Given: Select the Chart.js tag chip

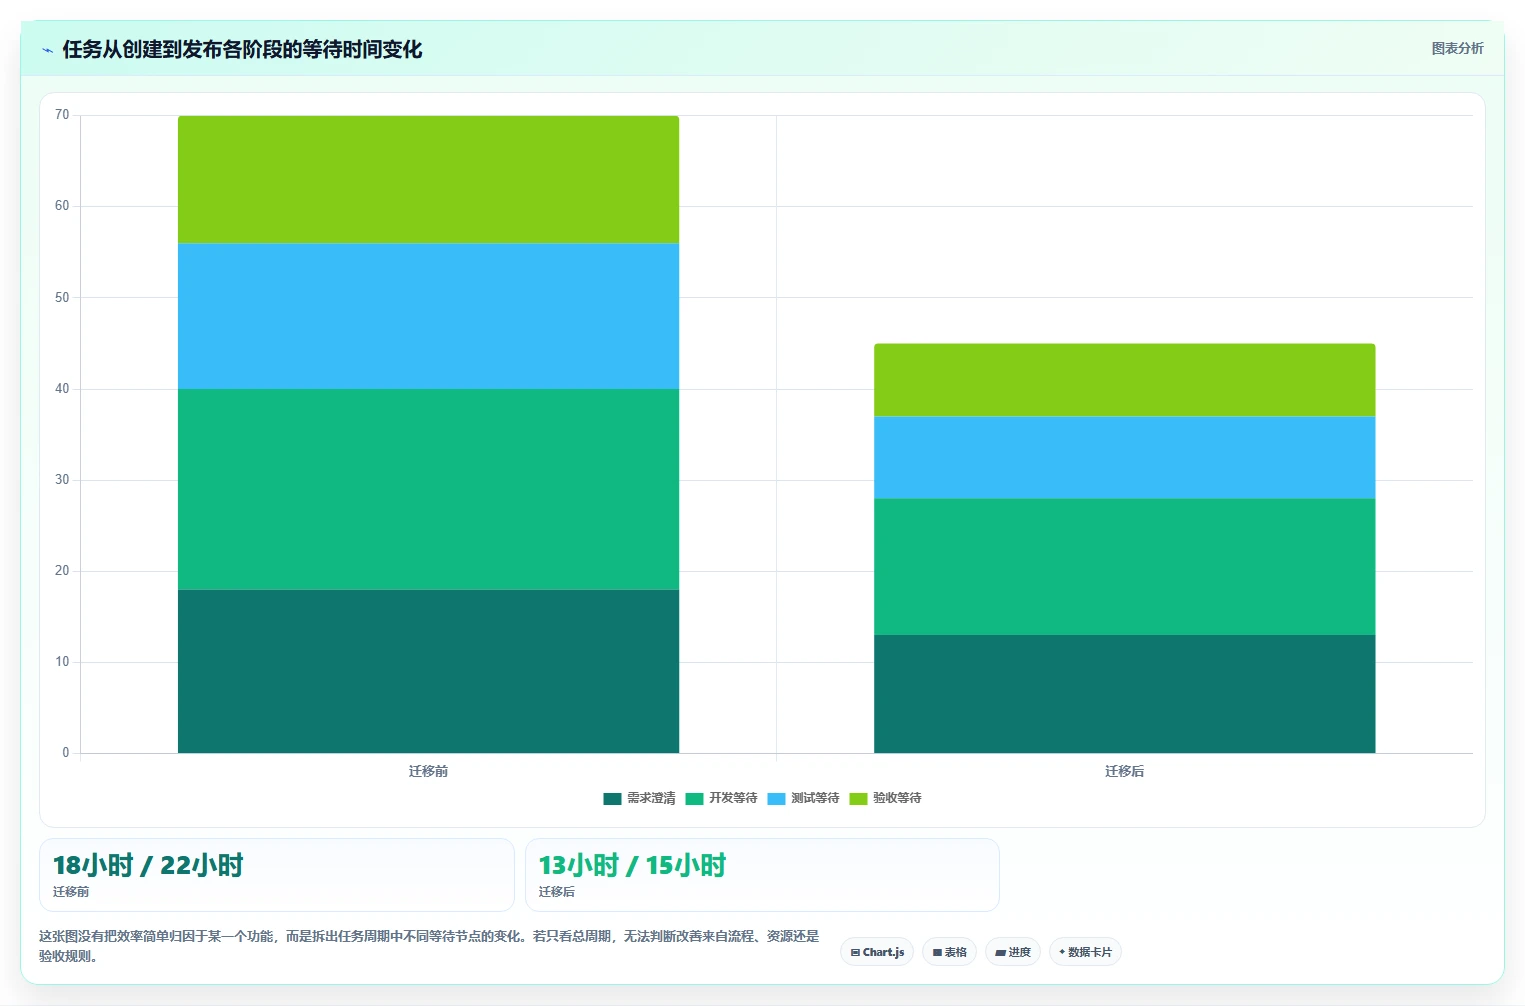Looking at the screenshot, I should [877, 952].
